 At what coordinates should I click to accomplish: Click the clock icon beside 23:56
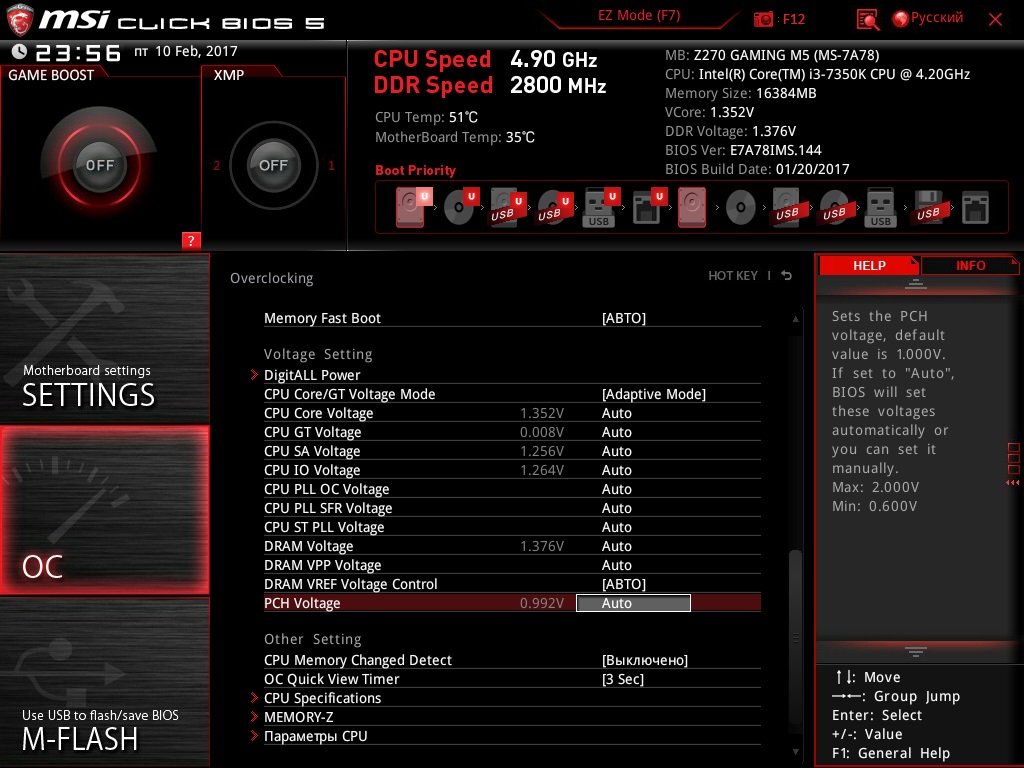pos(20,51)
